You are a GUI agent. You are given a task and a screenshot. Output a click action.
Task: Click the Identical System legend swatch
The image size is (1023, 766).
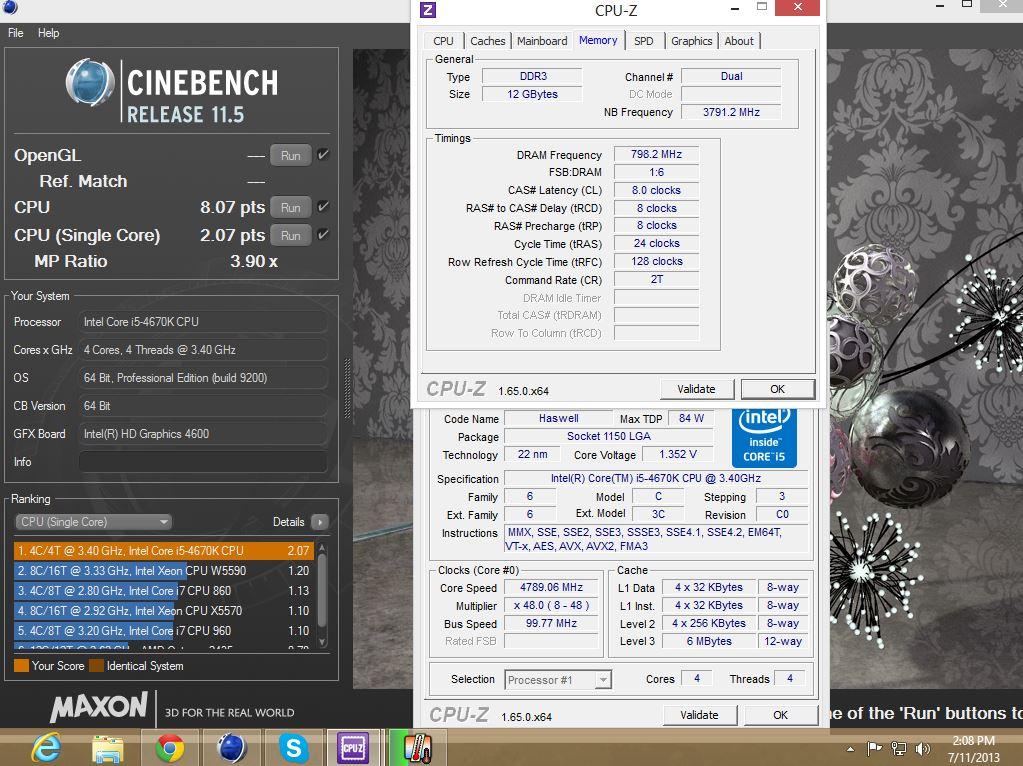point(97,666)
